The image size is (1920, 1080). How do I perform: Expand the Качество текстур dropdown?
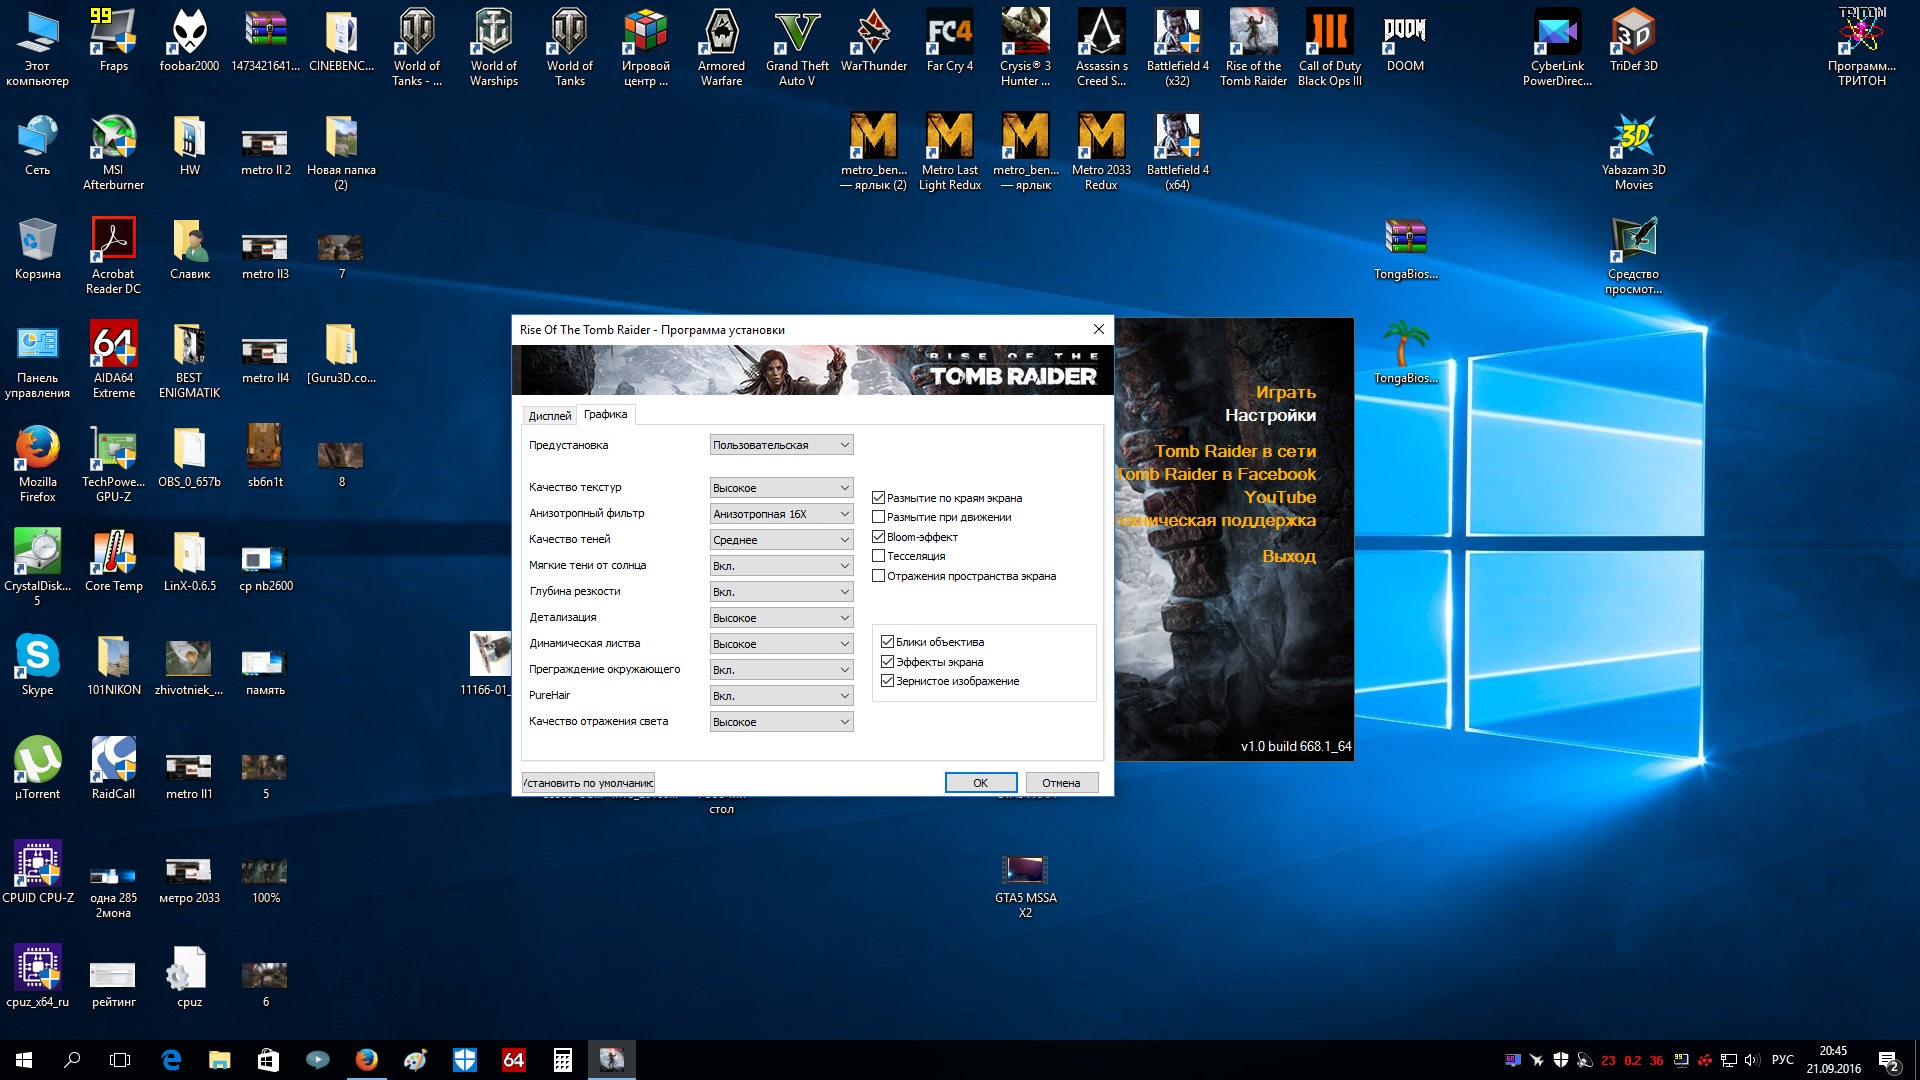(781, 488)
